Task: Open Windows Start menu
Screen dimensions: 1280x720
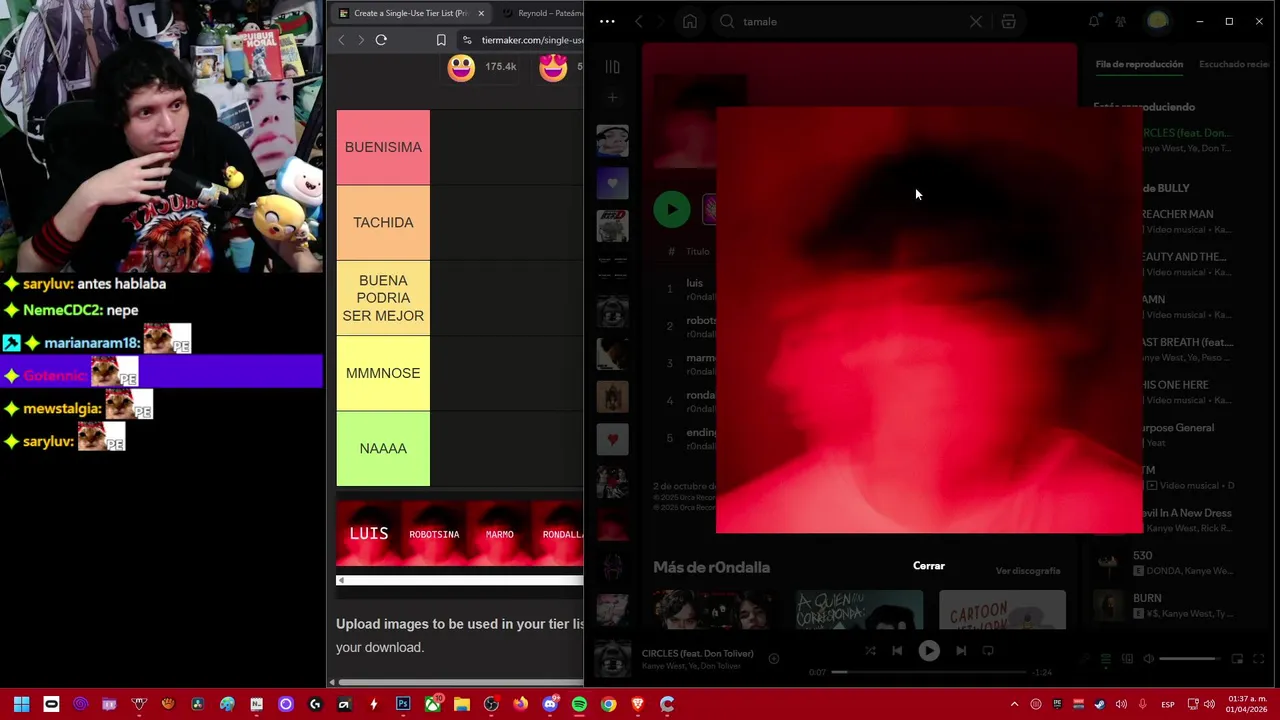Action: pos(21,704)
